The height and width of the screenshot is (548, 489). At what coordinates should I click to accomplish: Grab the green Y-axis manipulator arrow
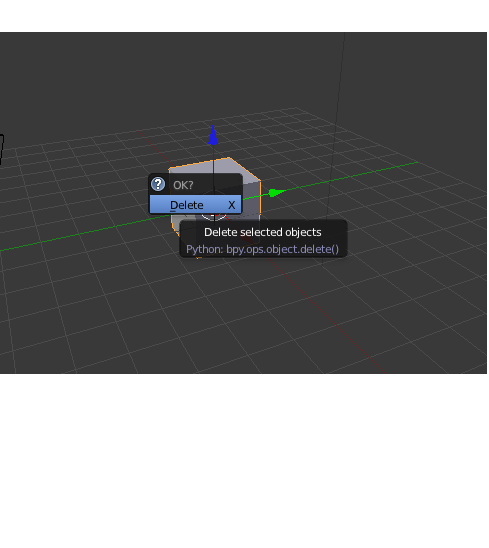(277, 193)
